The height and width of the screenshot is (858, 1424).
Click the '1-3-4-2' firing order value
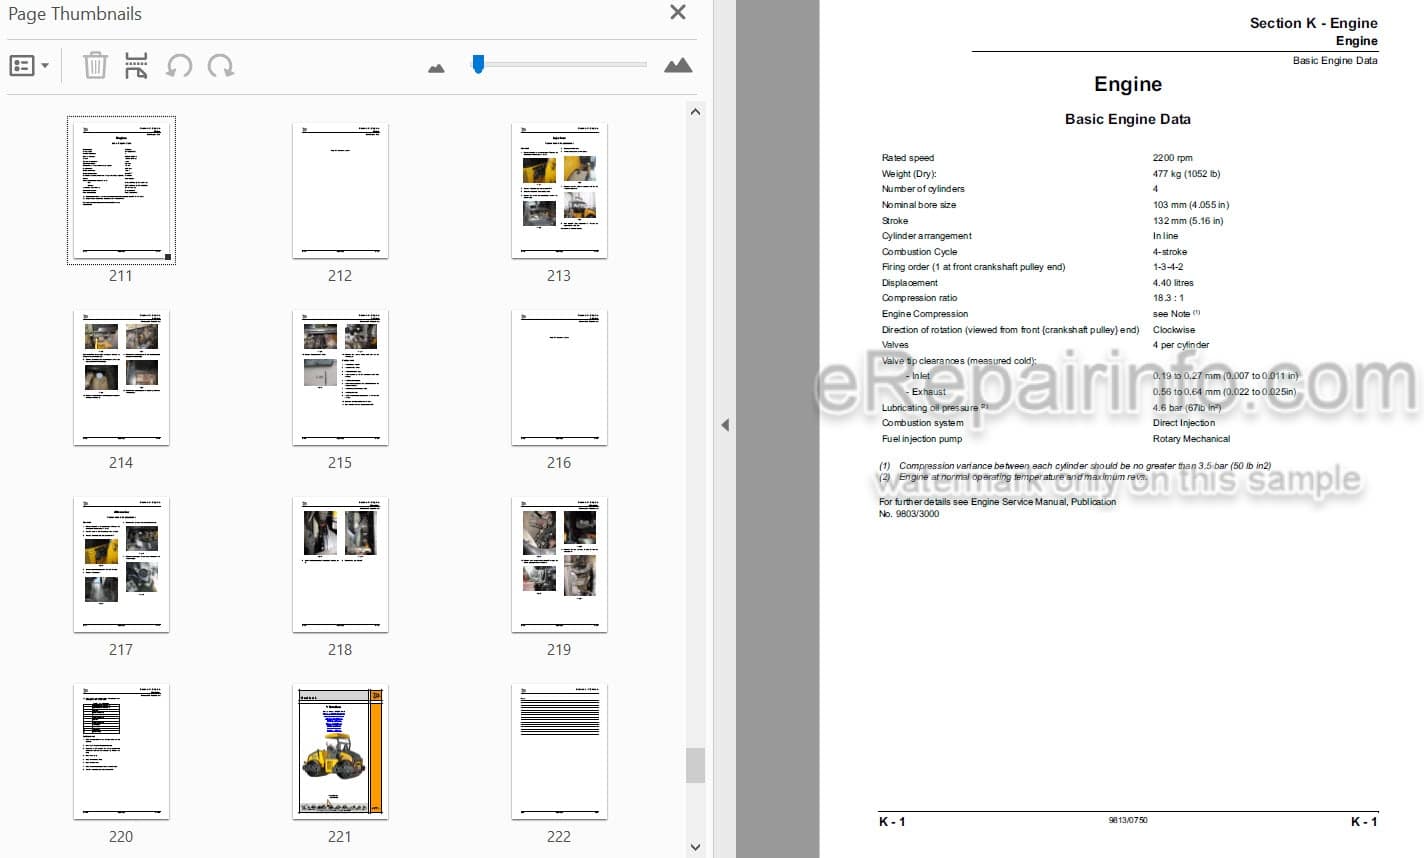coord(1168,267)
